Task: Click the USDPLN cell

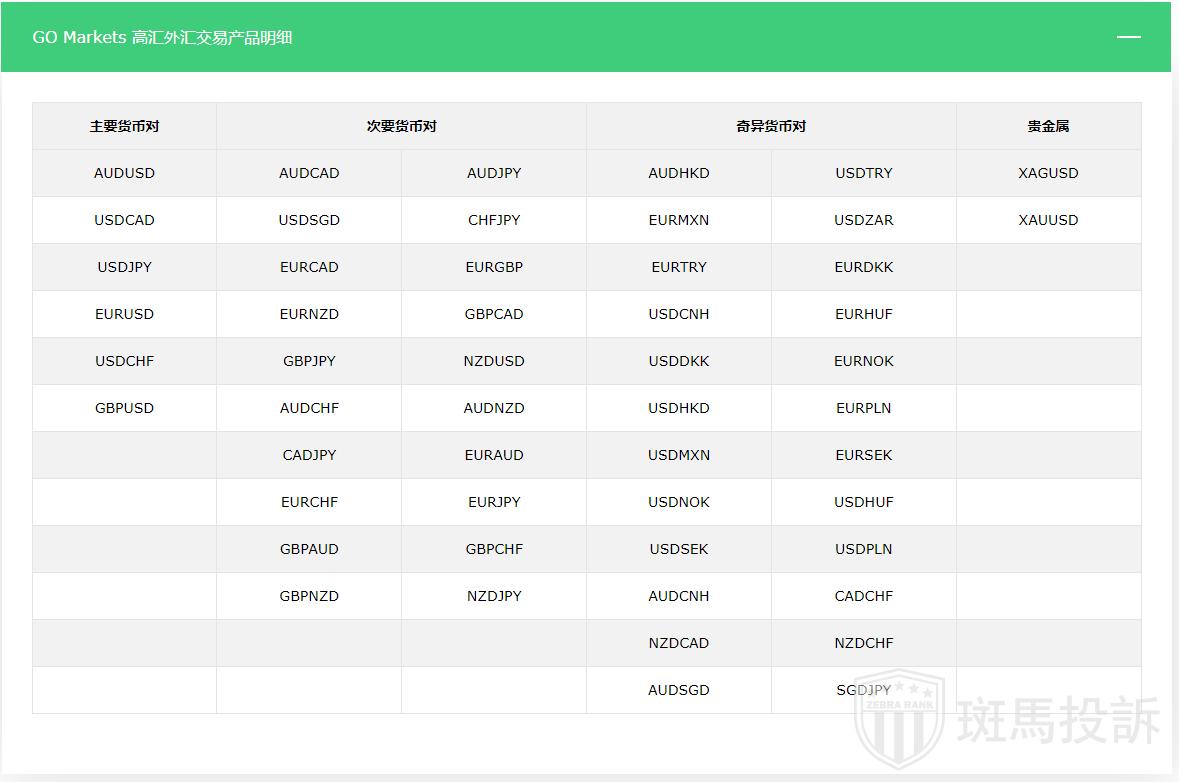Action: click(x=864, y=549)
